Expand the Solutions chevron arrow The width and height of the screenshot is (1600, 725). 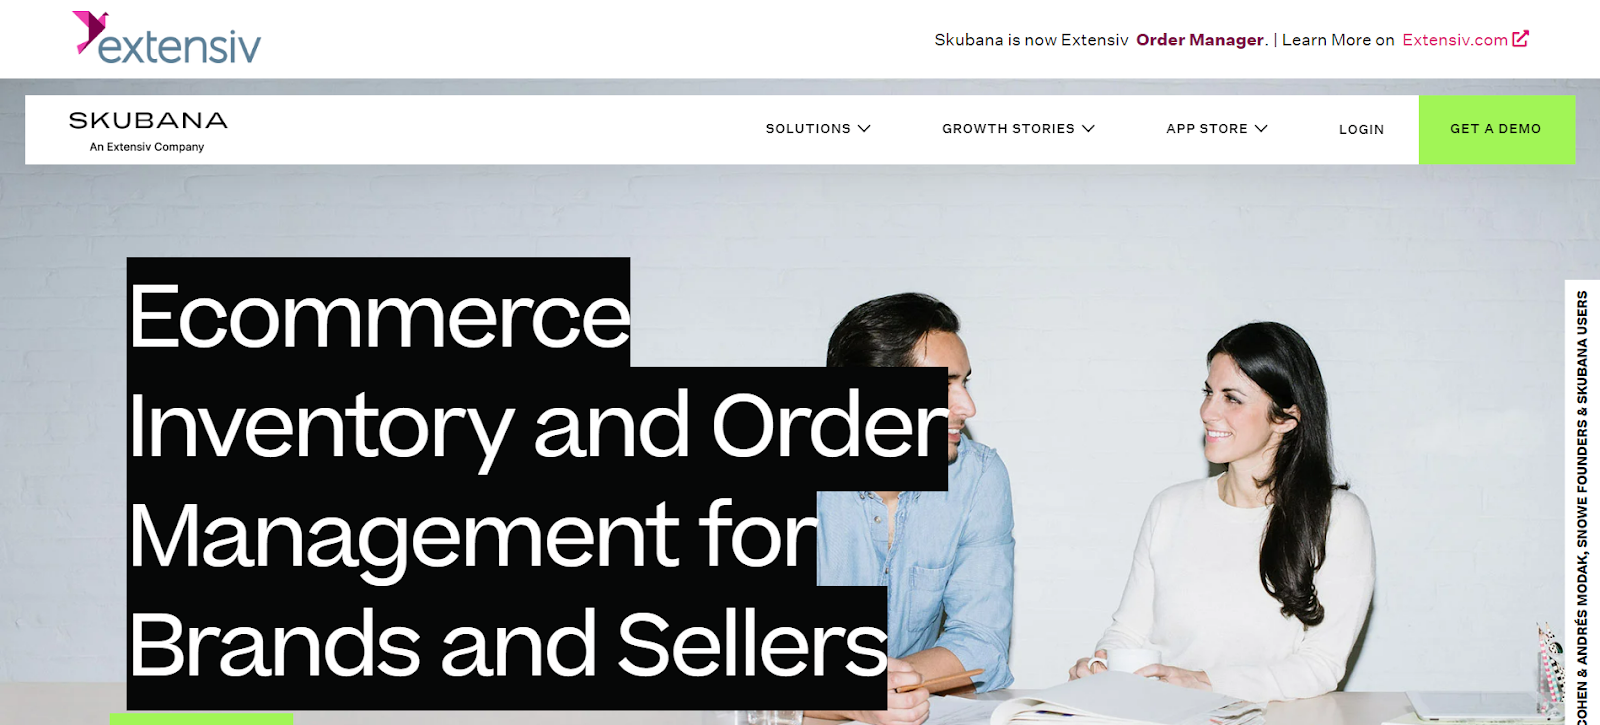864,129
